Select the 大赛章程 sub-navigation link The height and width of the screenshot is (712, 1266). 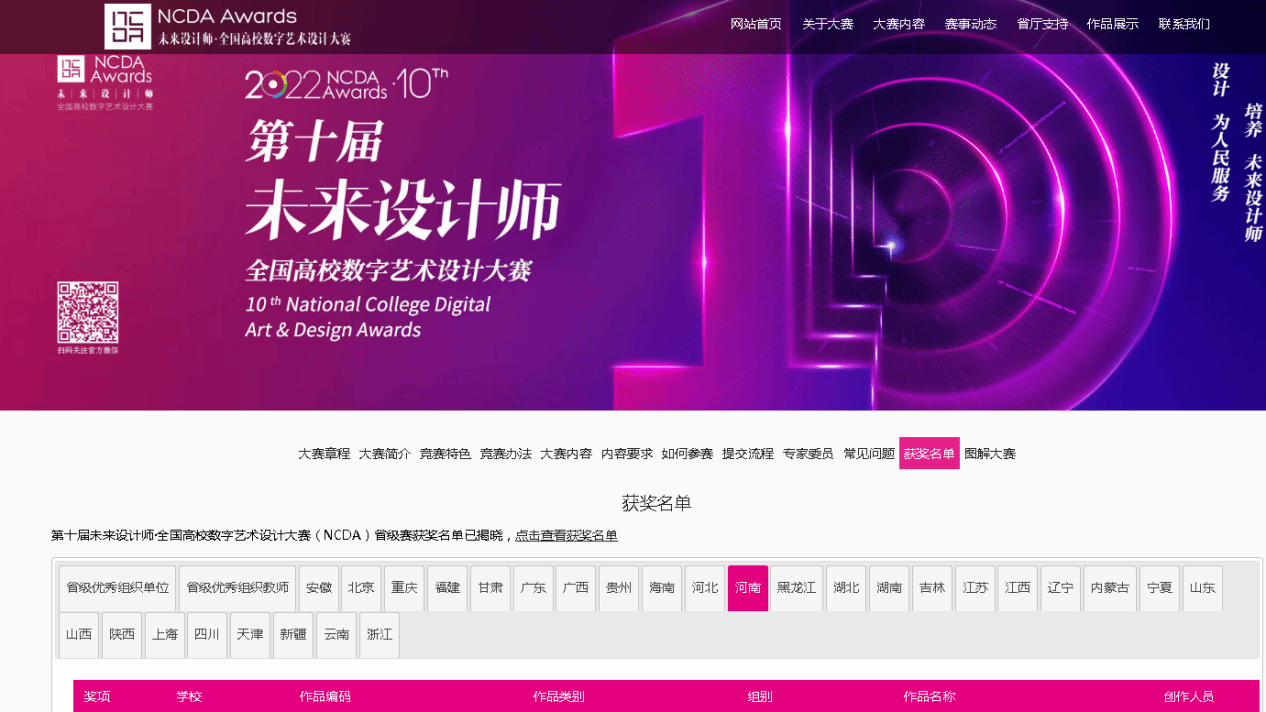(x=324, y=454)
